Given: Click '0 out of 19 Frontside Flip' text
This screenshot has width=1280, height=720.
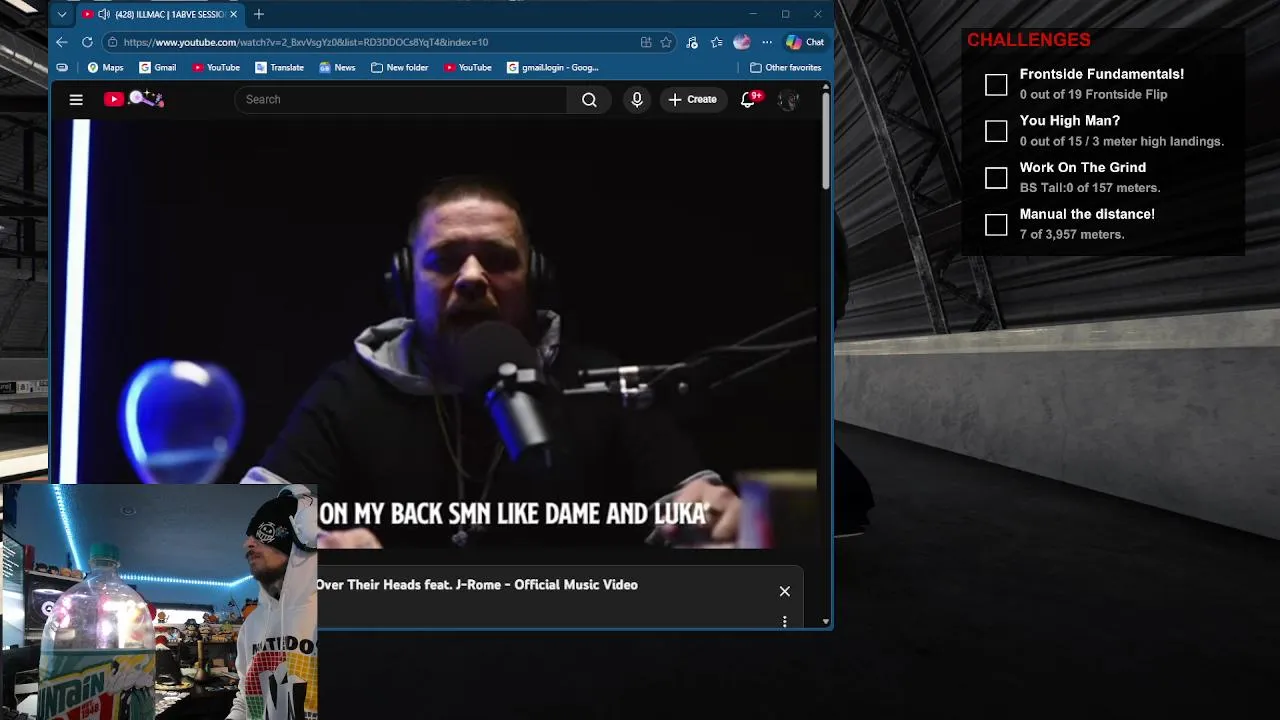Looking at the screenshot, I should (1093, 95).
